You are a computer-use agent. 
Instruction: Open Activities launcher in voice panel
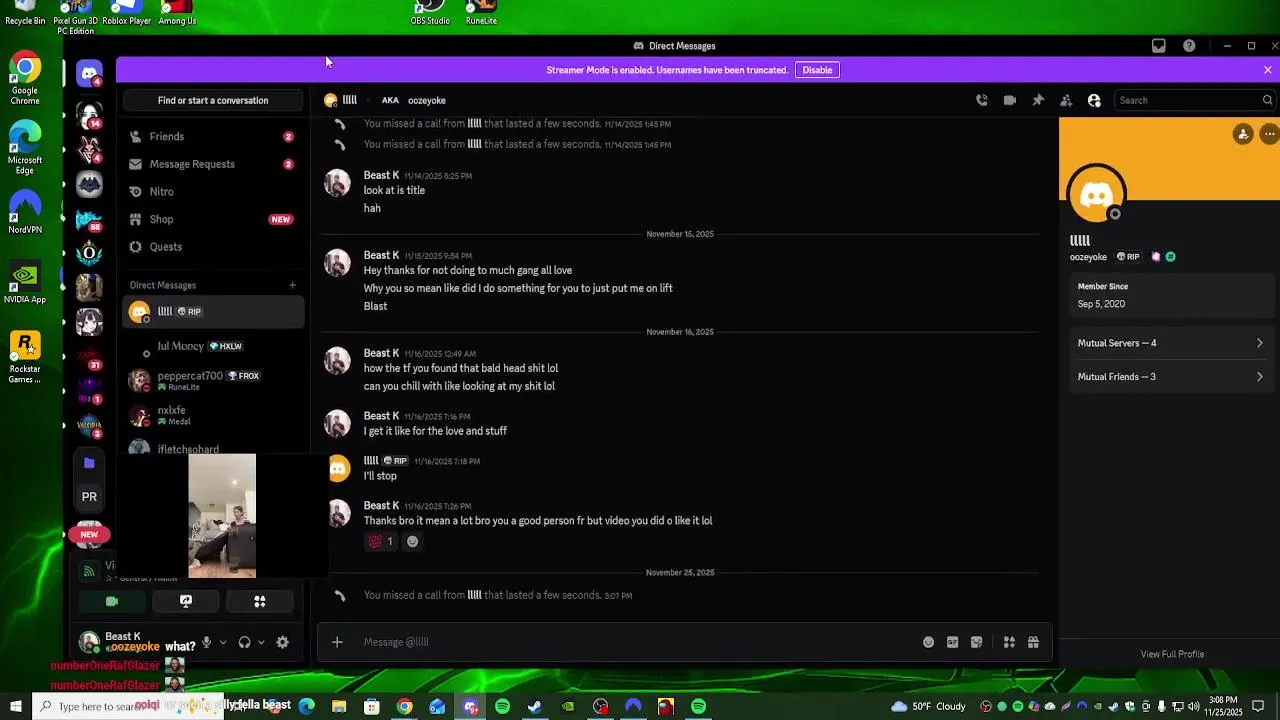point(260,601)
